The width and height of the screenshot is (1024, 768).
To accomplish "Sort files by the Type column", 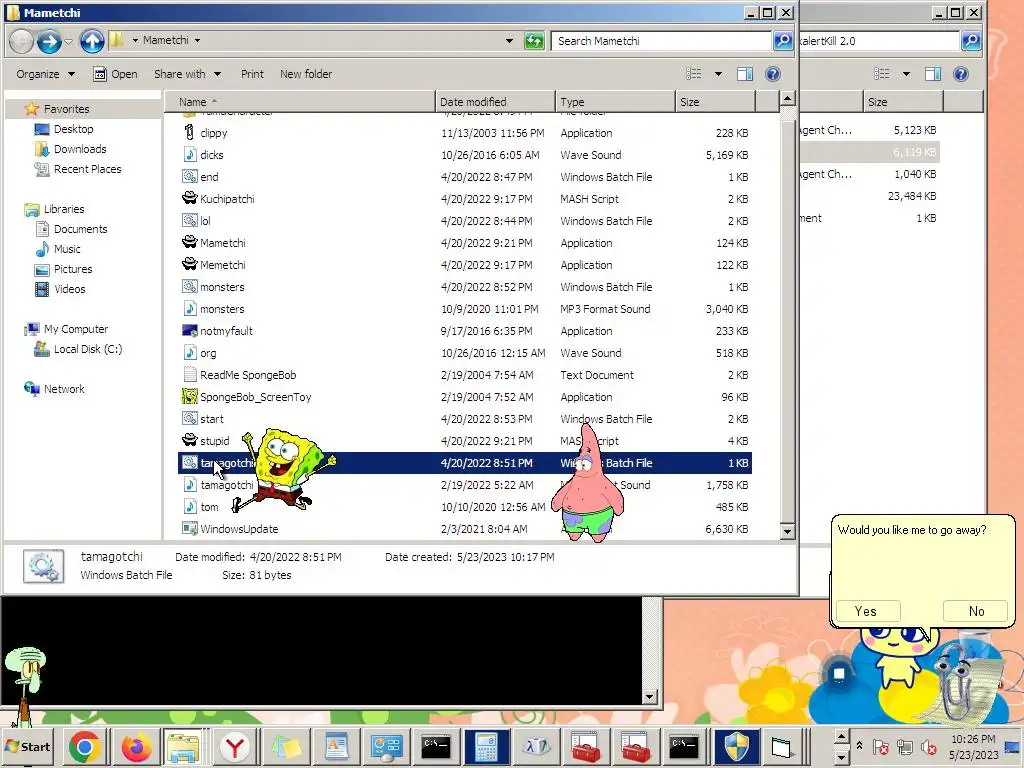I will click(x=615, y=102).
